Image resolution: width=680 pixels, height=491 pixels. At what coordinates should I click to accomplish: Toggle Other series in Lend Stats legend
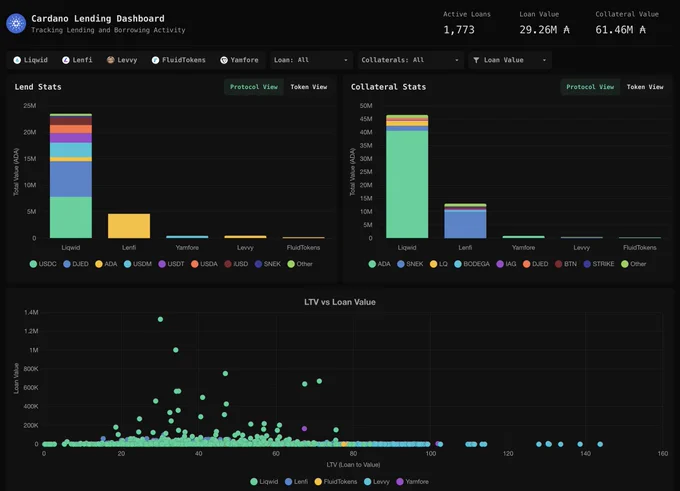coord(300,264)
